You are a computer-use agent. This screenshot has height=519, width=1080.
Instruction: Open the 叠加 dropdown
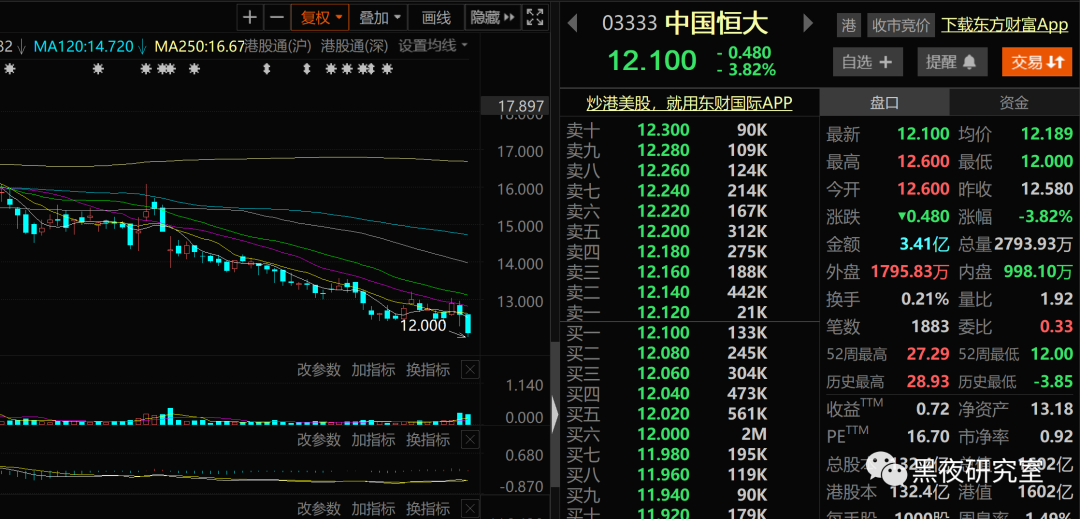pos(378,17)
